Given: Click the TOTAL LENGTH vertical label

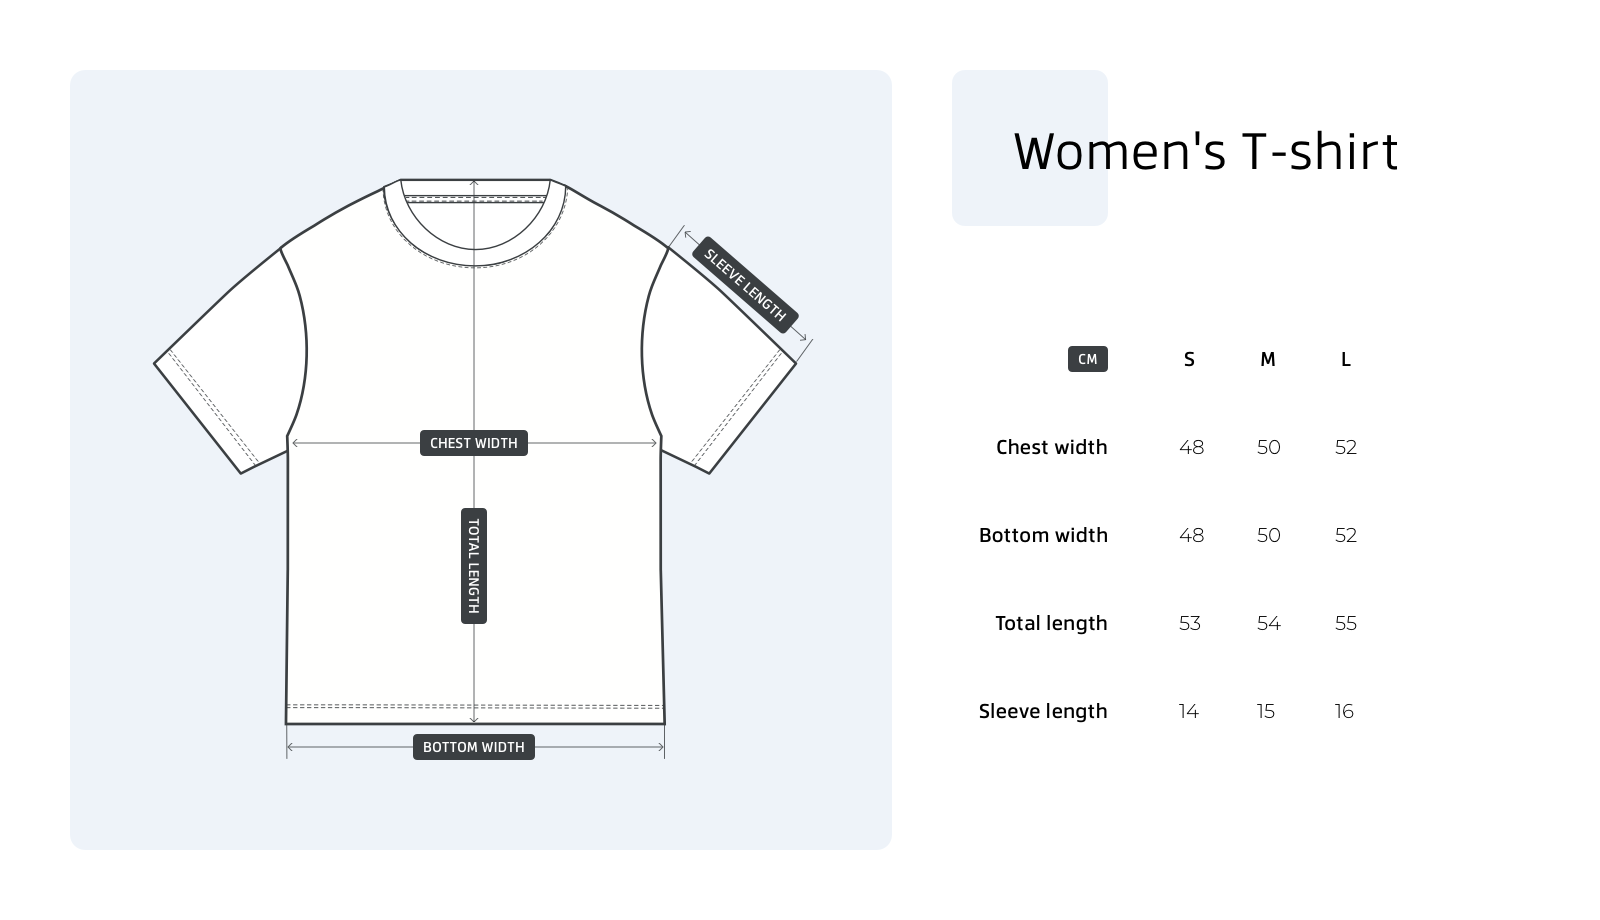Looking at the screenshot, I should pos(474,566).
